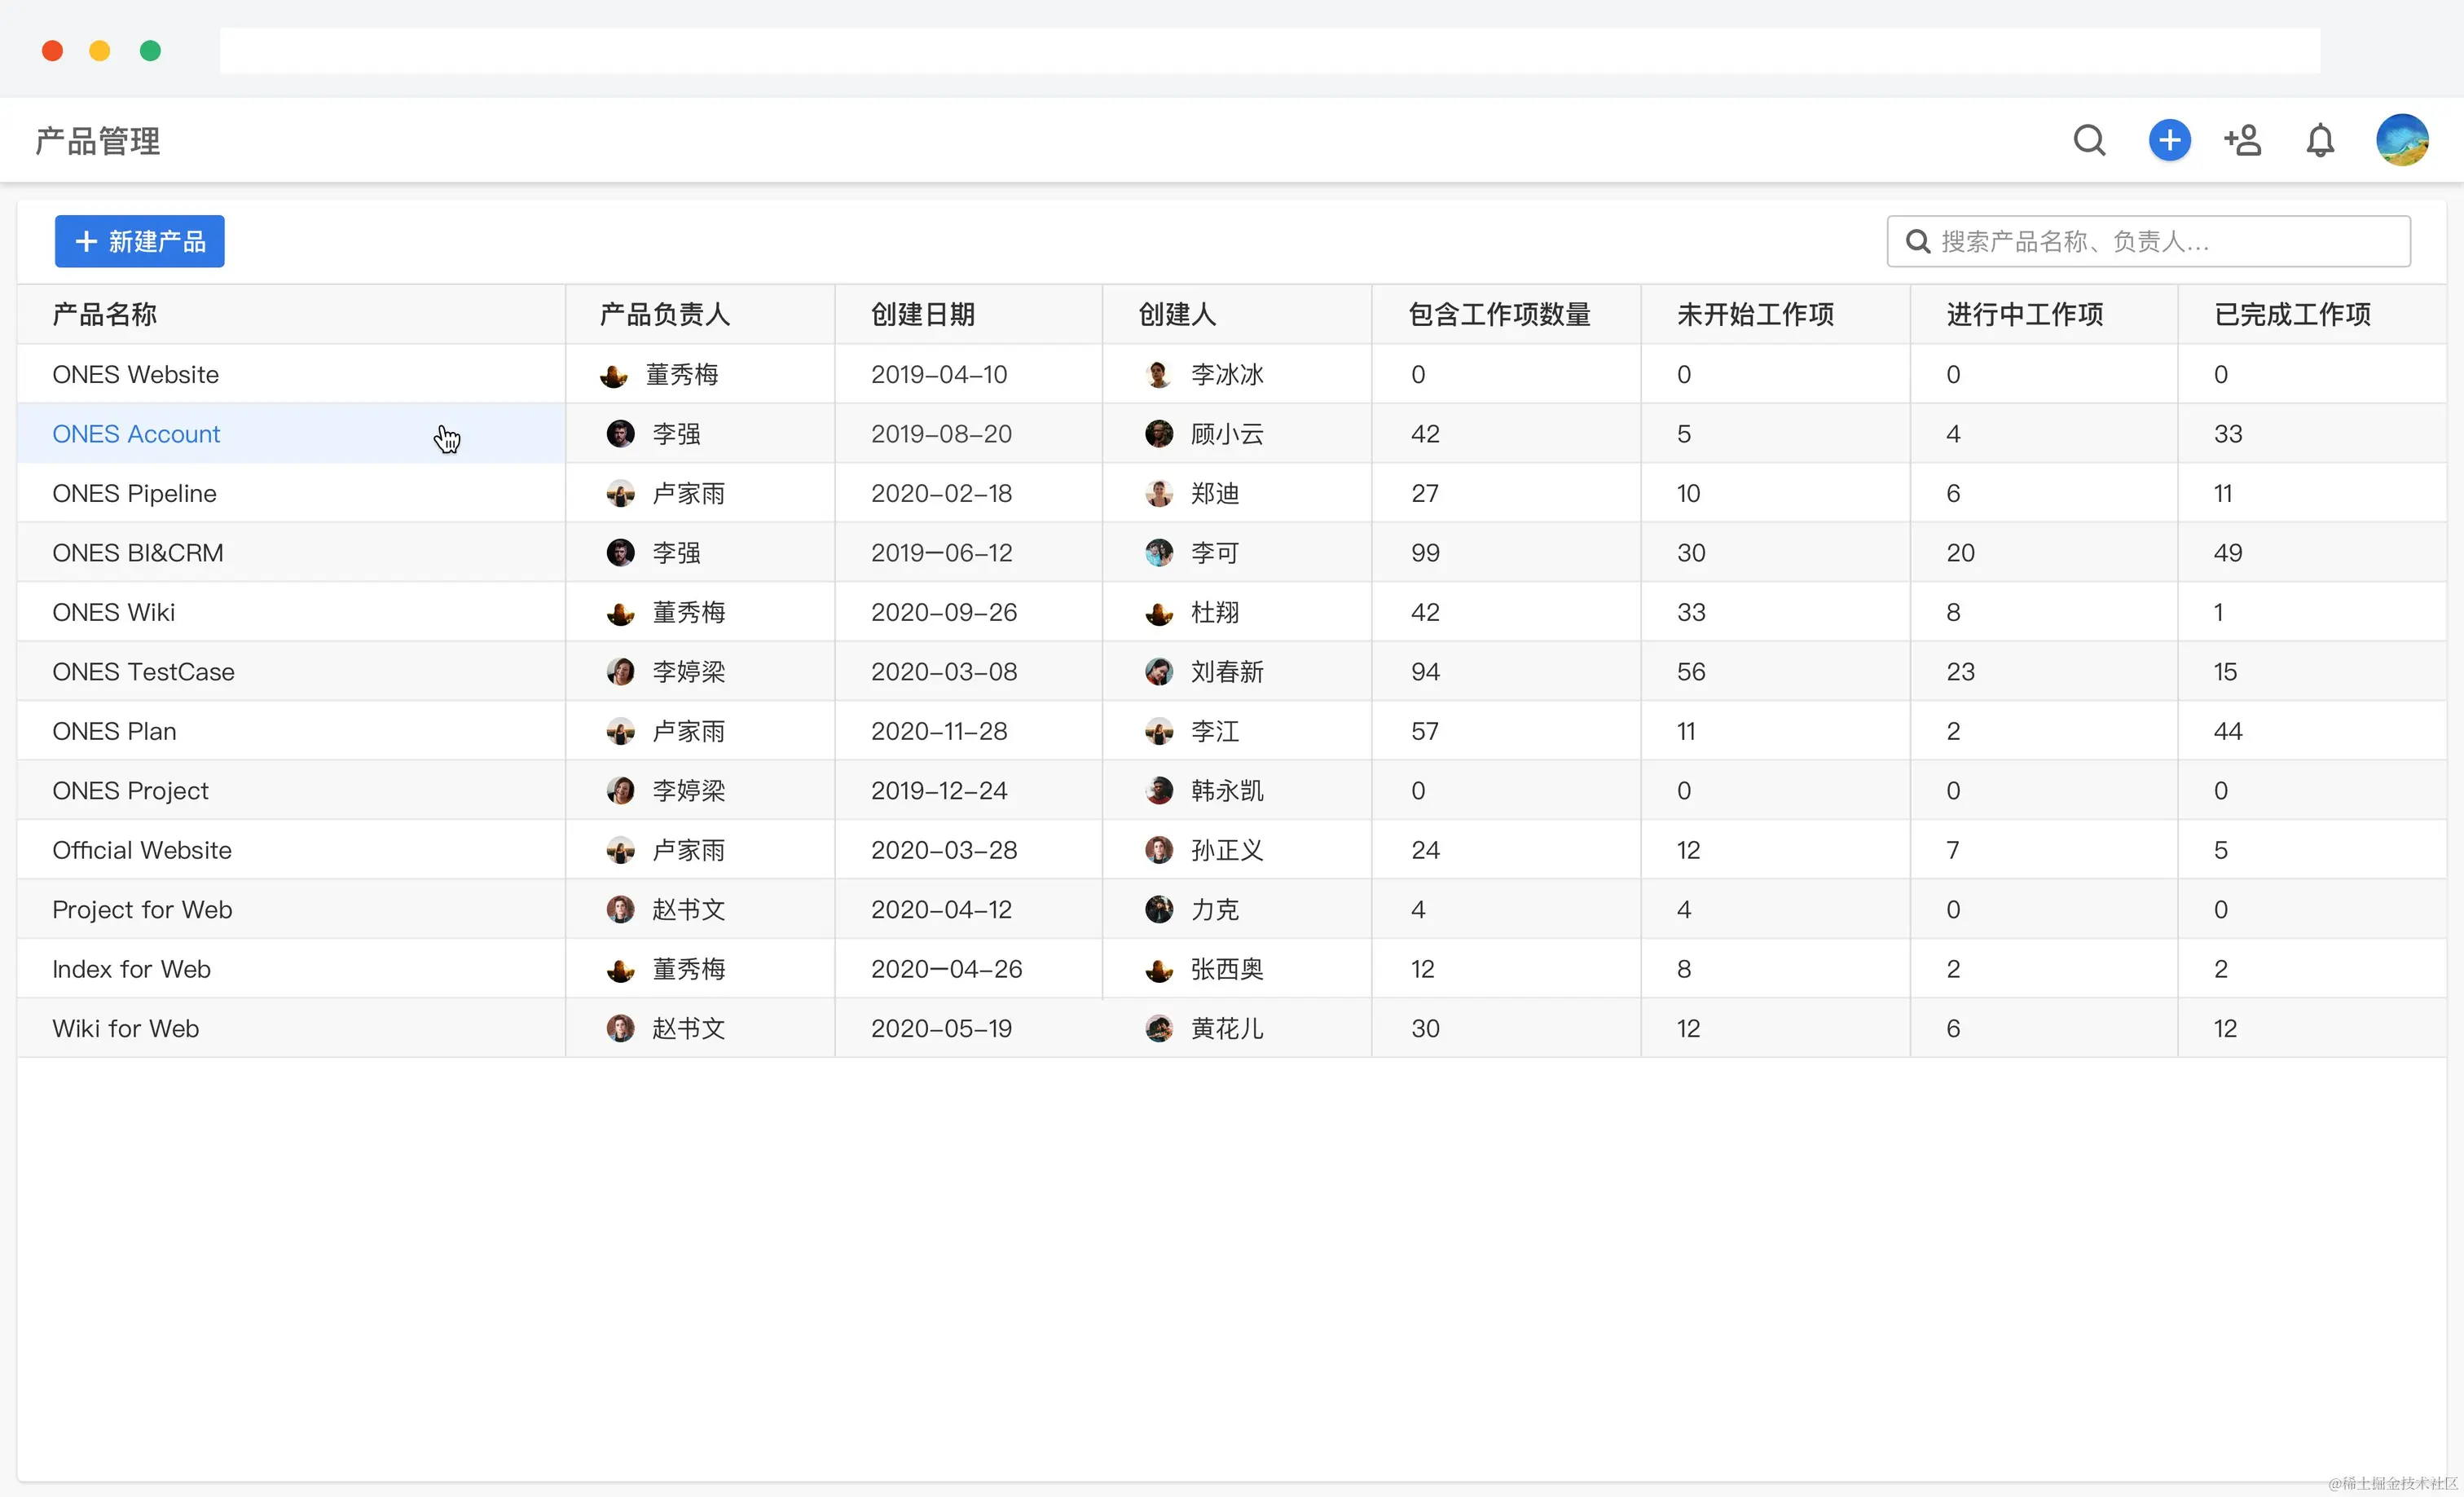Click the add member person icon

2243,140
